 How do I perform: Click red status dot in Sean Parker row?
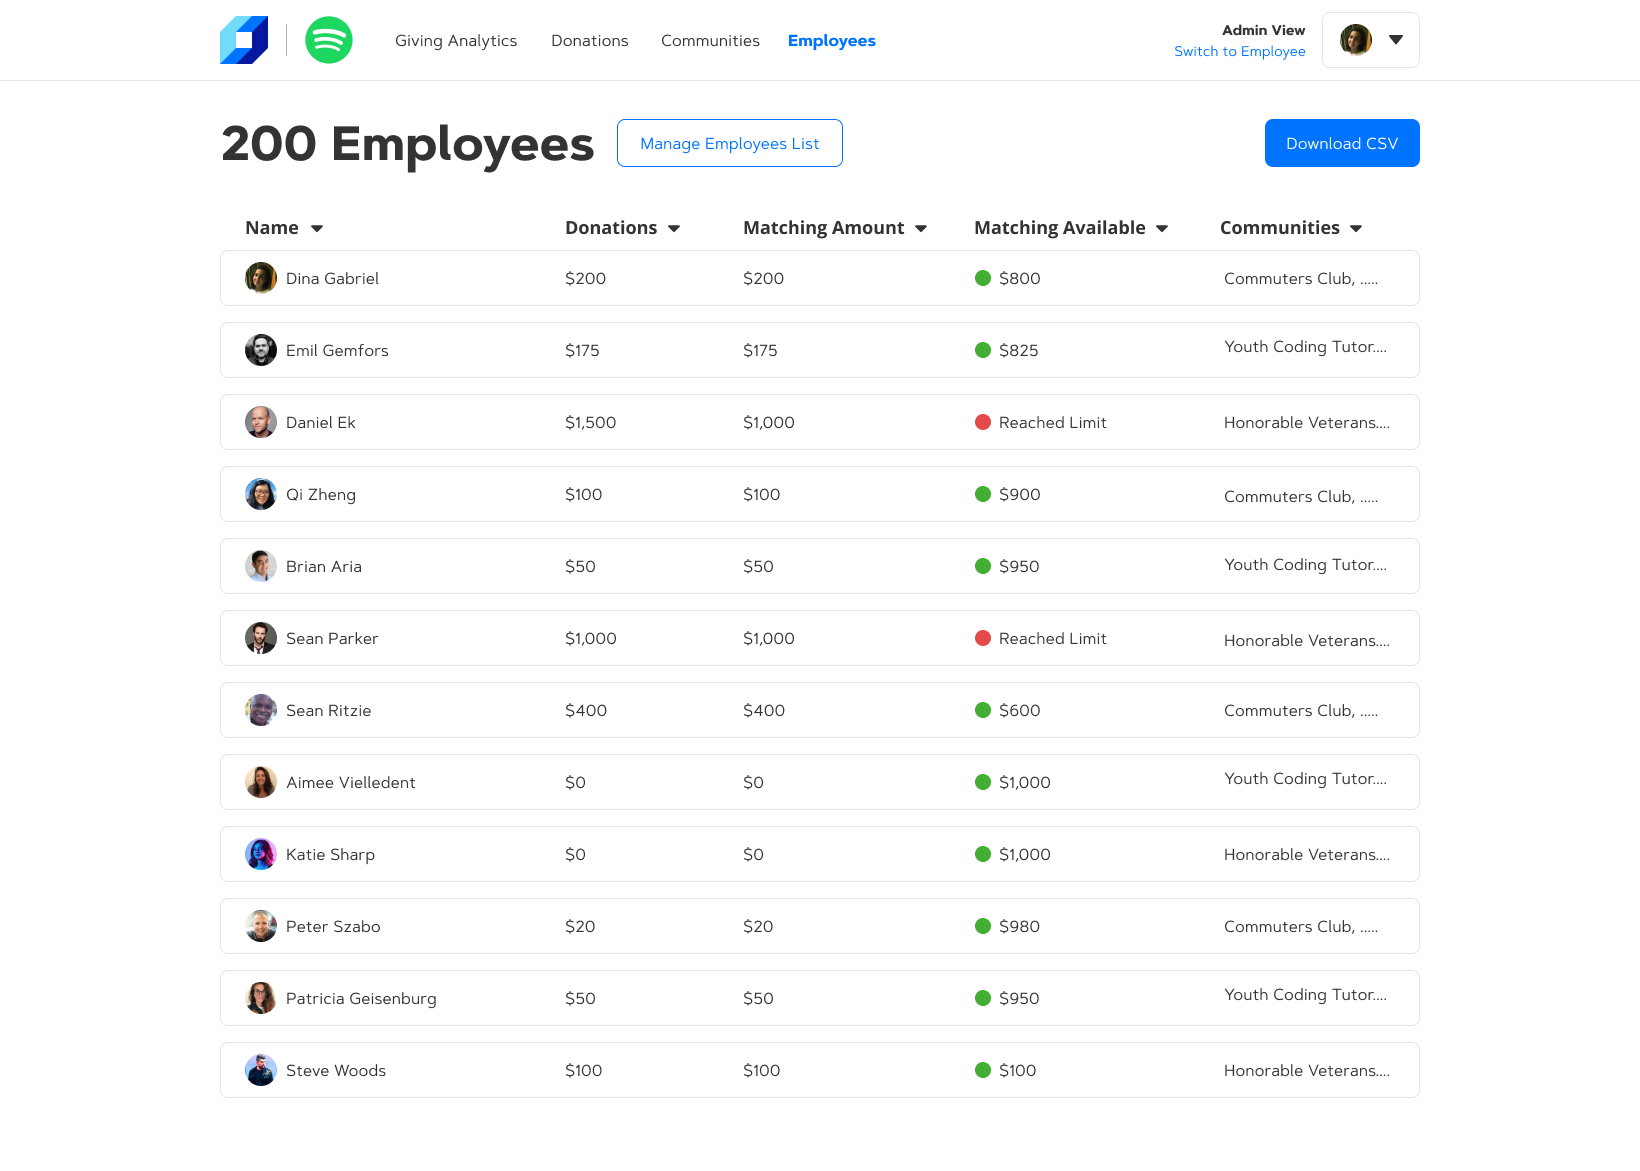click(983, 638)
